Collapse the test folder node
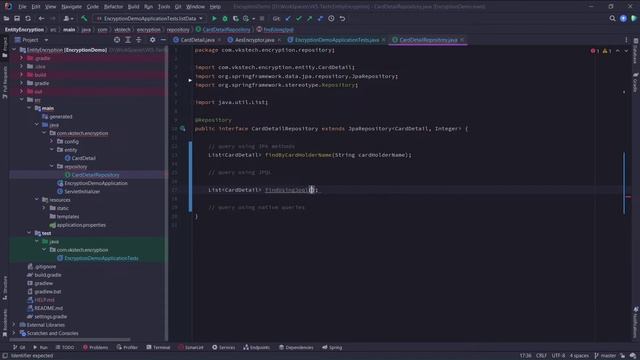This screenshot has height=360, width=640. click(29, 233)
